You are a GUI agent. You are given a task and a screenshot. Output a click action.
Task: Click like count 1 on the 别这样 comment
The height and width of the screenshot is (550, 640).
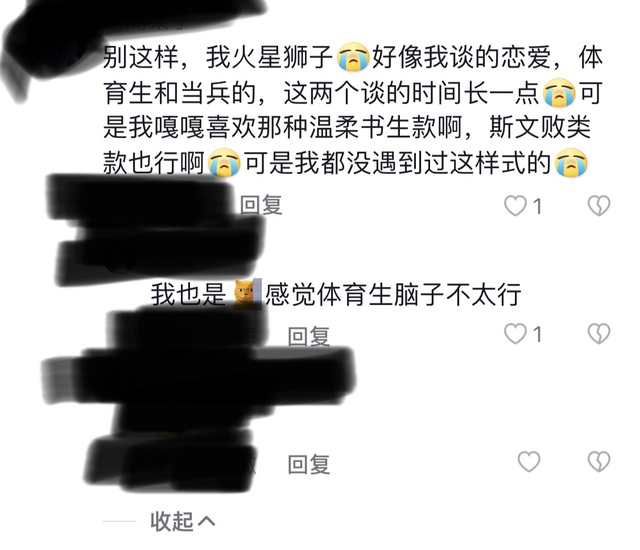tap(538, 206)
